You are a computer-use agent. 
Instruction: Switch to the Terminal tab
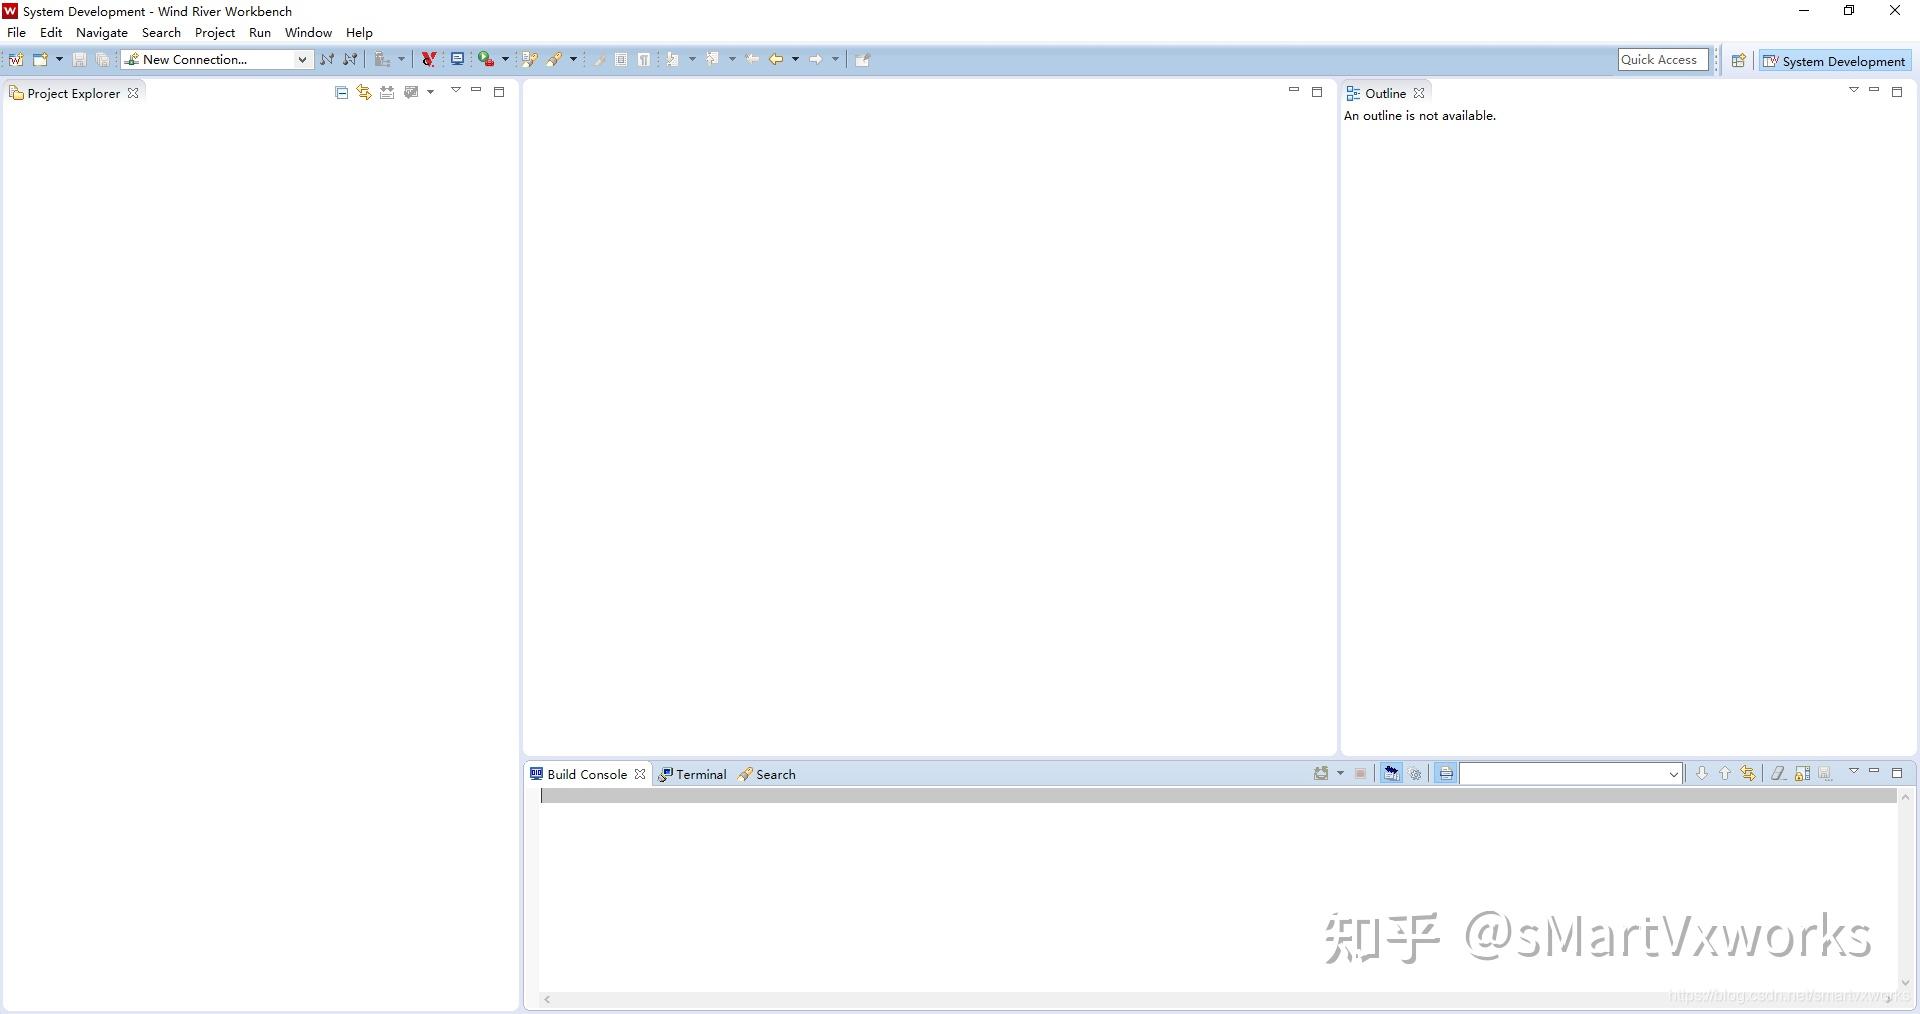(x=699, y=773)
